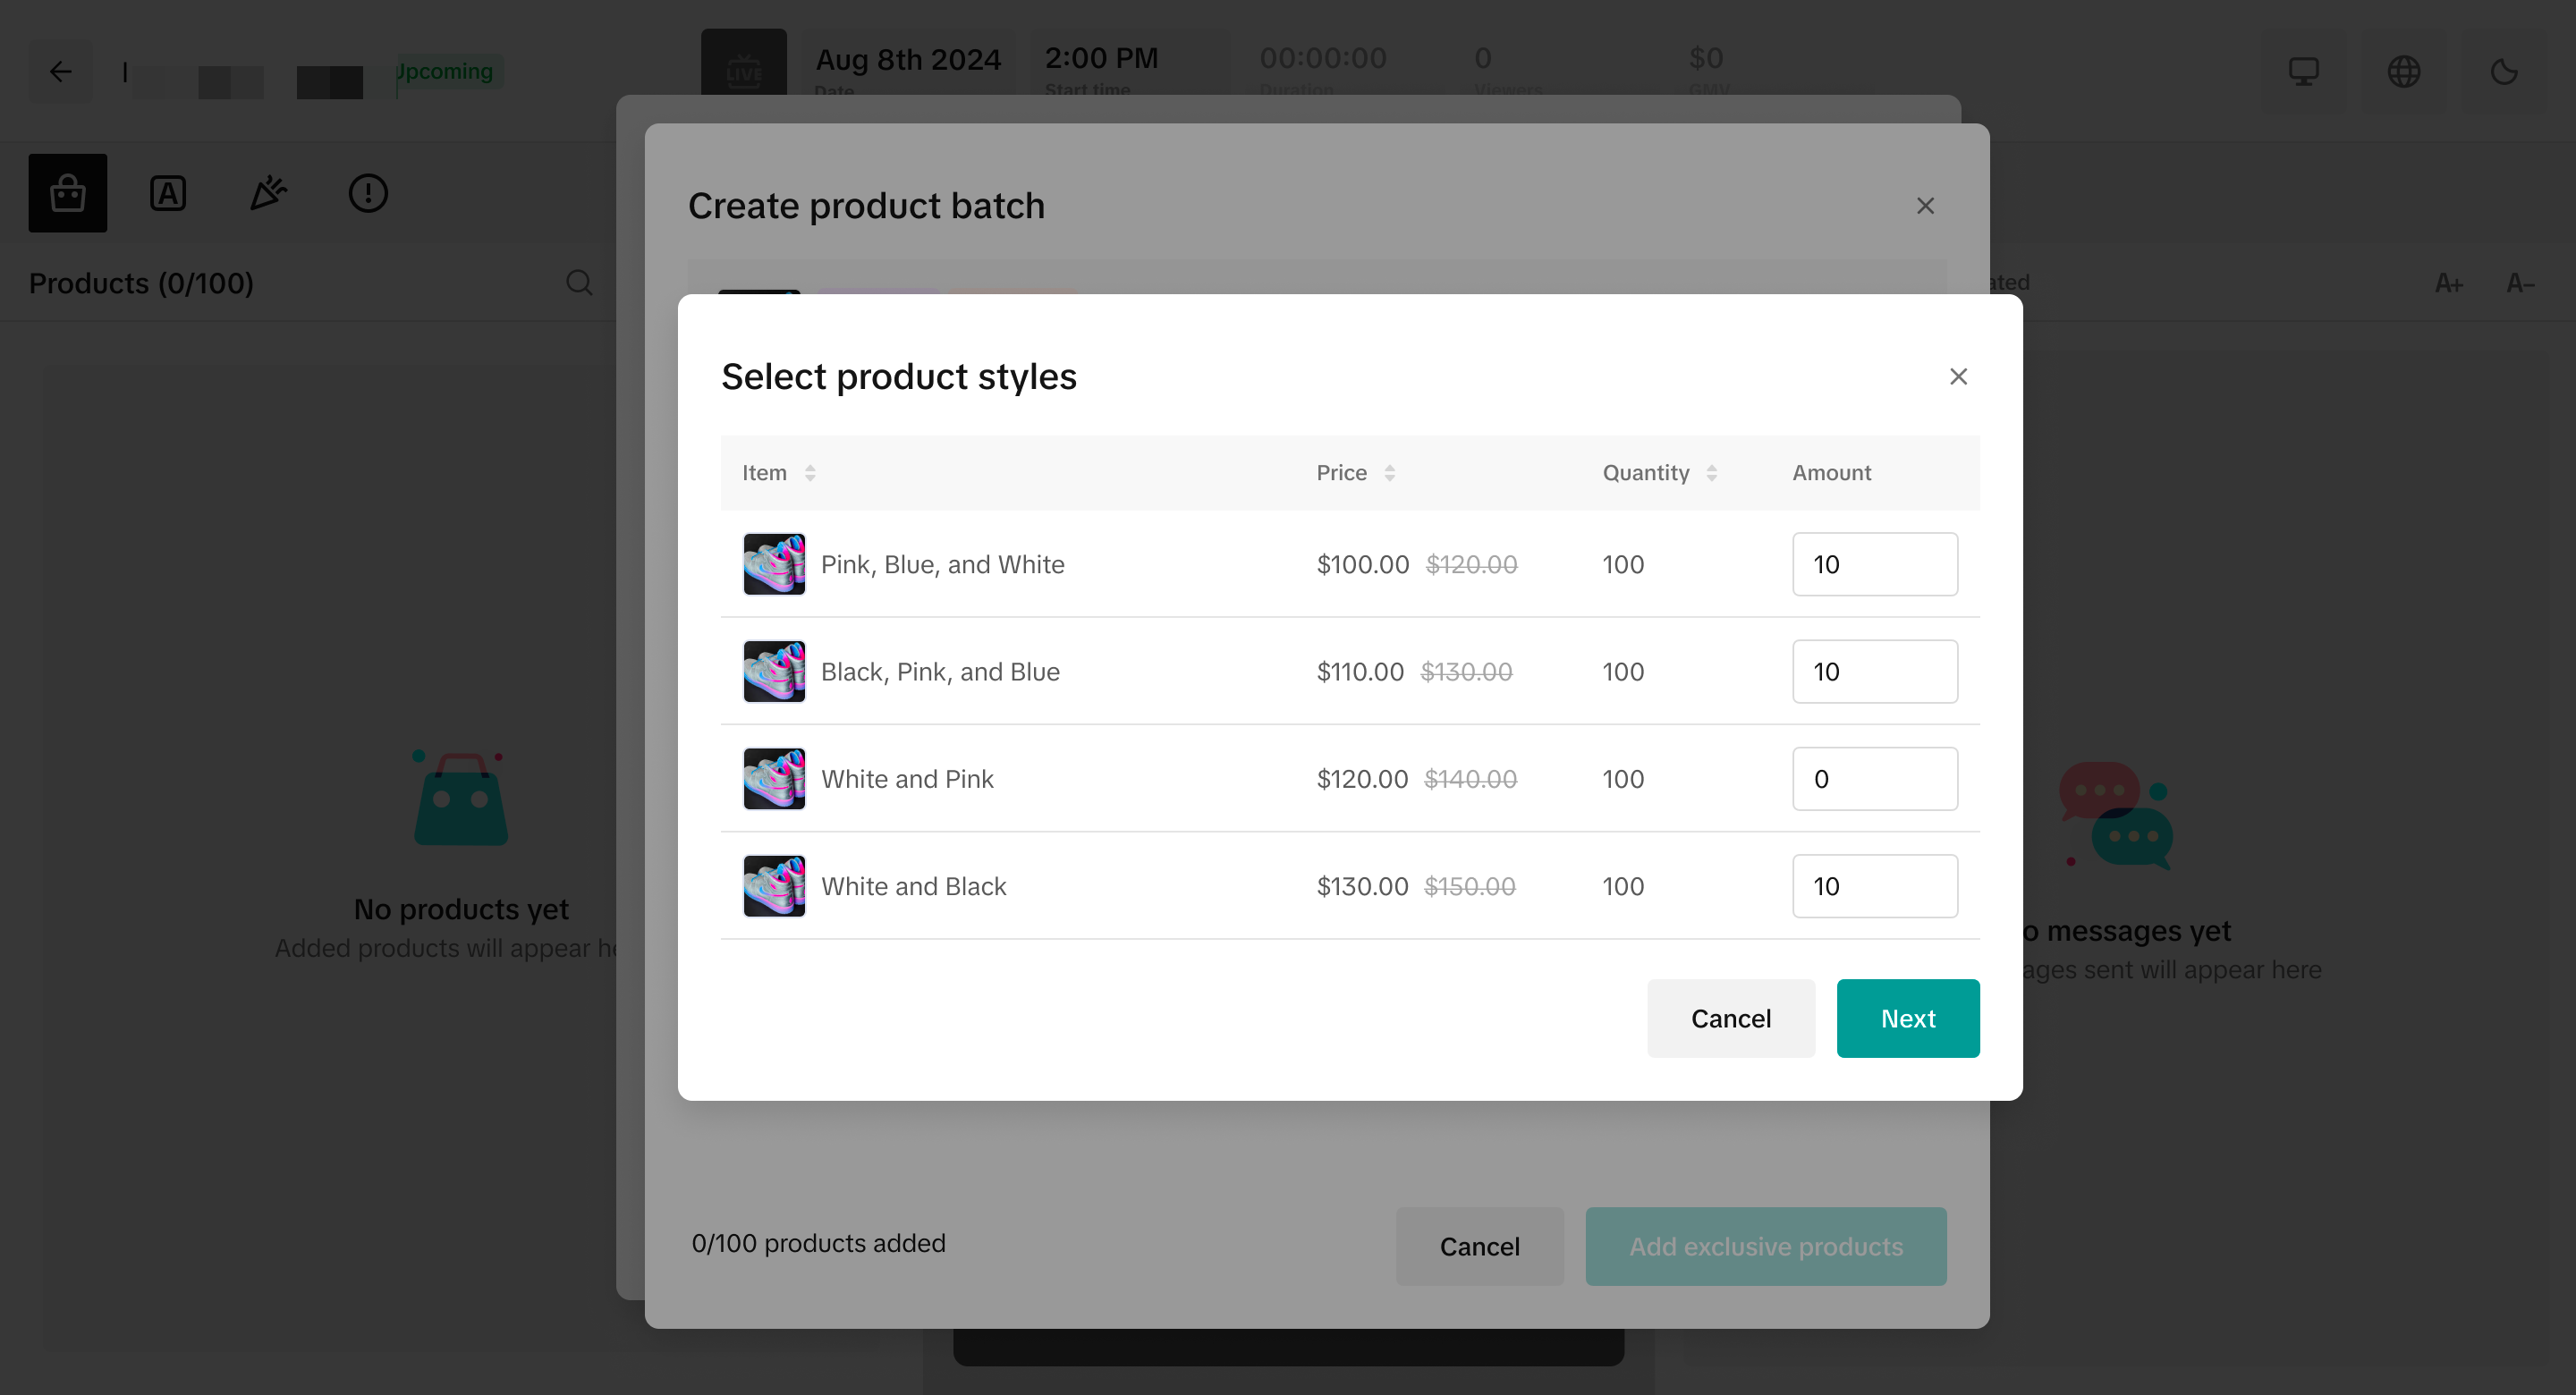The height and width of the screenshot is (1395, 2576).
Task: Decrease font size with A- icon
Action: (2520, 284)
